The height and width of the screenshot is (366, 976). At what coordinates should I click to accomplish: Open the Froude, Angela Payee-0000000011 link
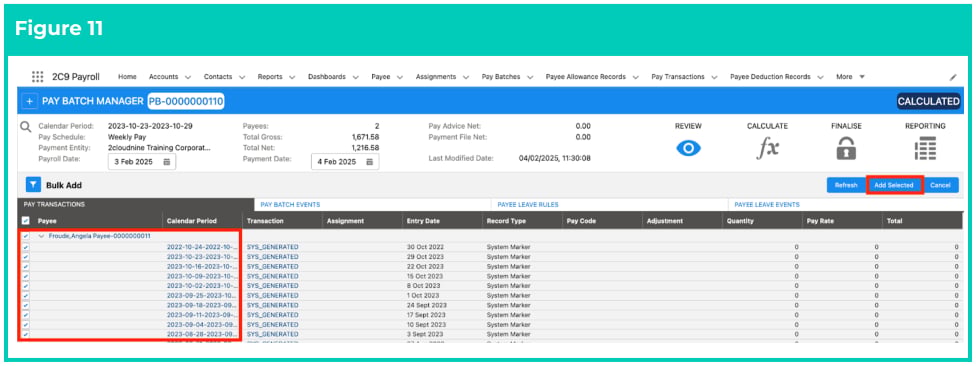pyautogui.click(x=100, y=236)
